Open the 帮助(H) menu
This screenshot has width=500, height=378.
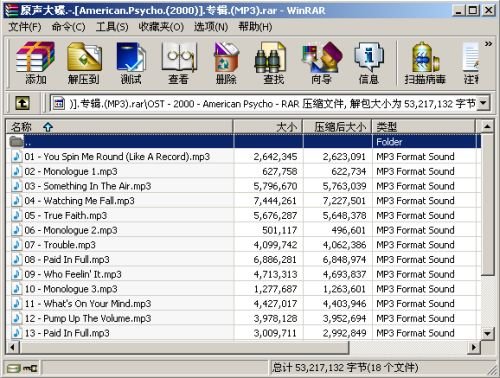pos(255,27)
